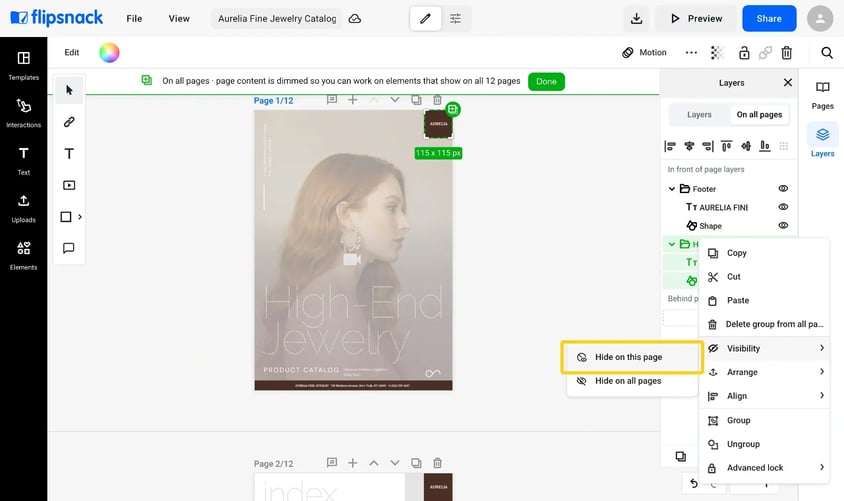844x501 pixels.
Task: Choose Paste from context menu
Action: click(x=764, y=300)
